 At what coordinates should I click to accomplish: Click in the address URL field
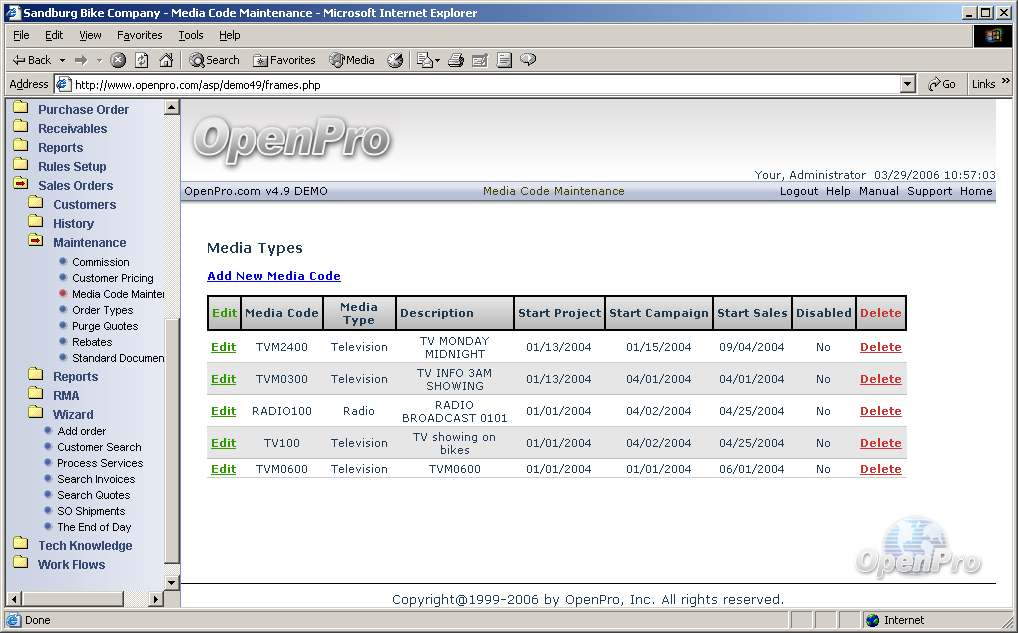tap(480, 85)
